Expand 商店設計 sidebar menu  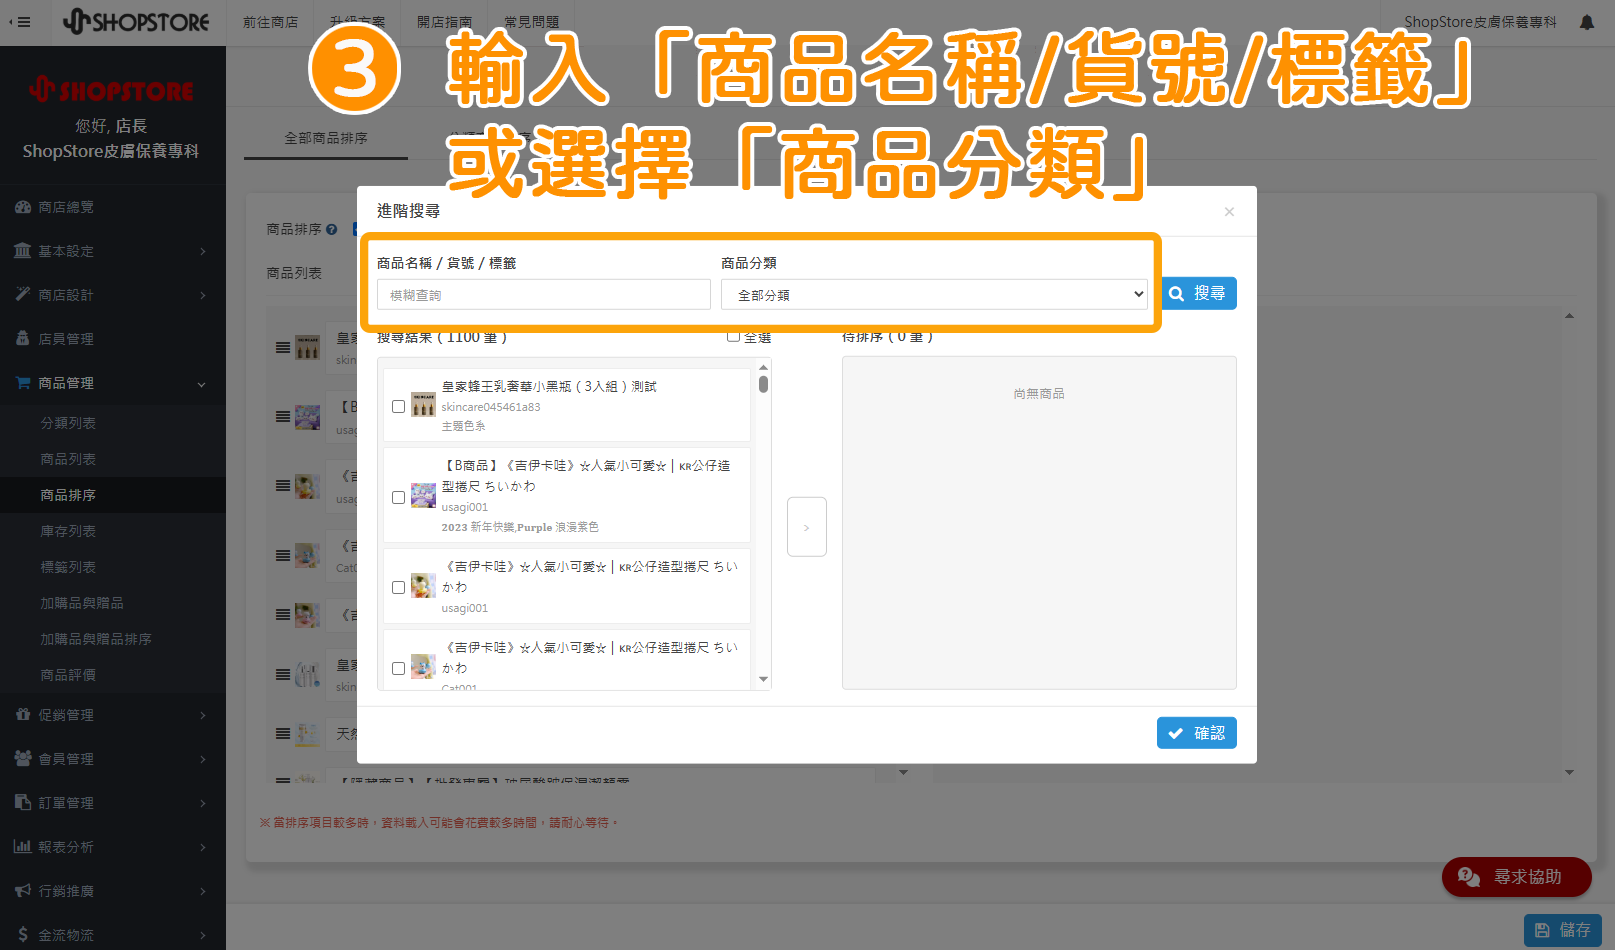112,295
